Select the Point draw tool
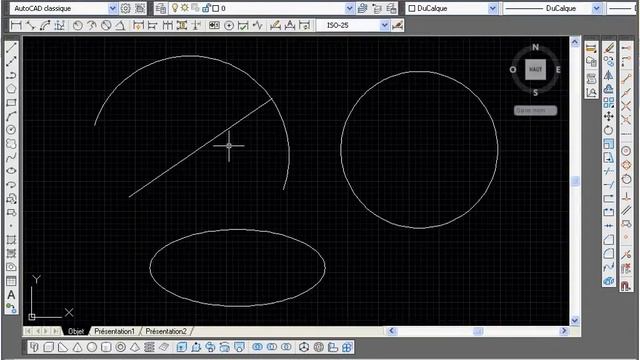Screen dimensions: 640x360 pyautogui.click(x=11, y=226)
